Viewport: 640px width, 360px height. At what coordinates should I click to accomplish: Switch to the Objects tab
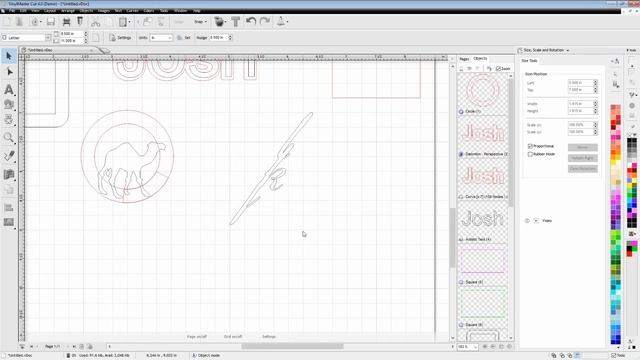(x=480, y=59)
